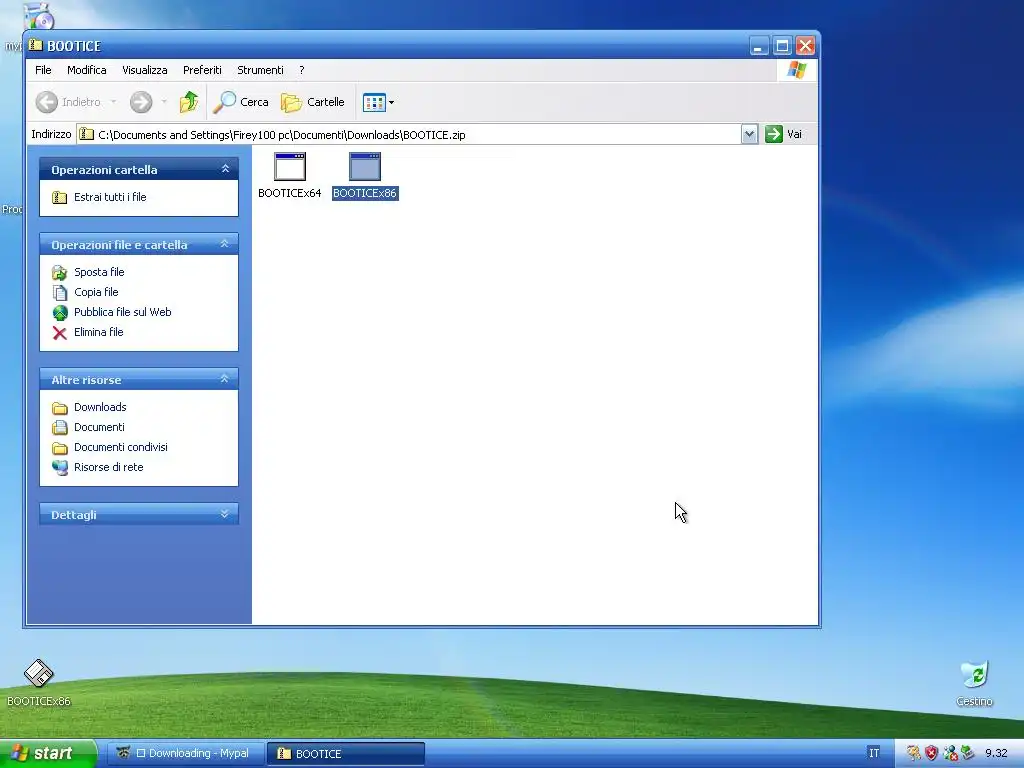Click Sposta file link
Image resolution: width=1024 pixels, height=768 pixels.
tap(99, 272)
